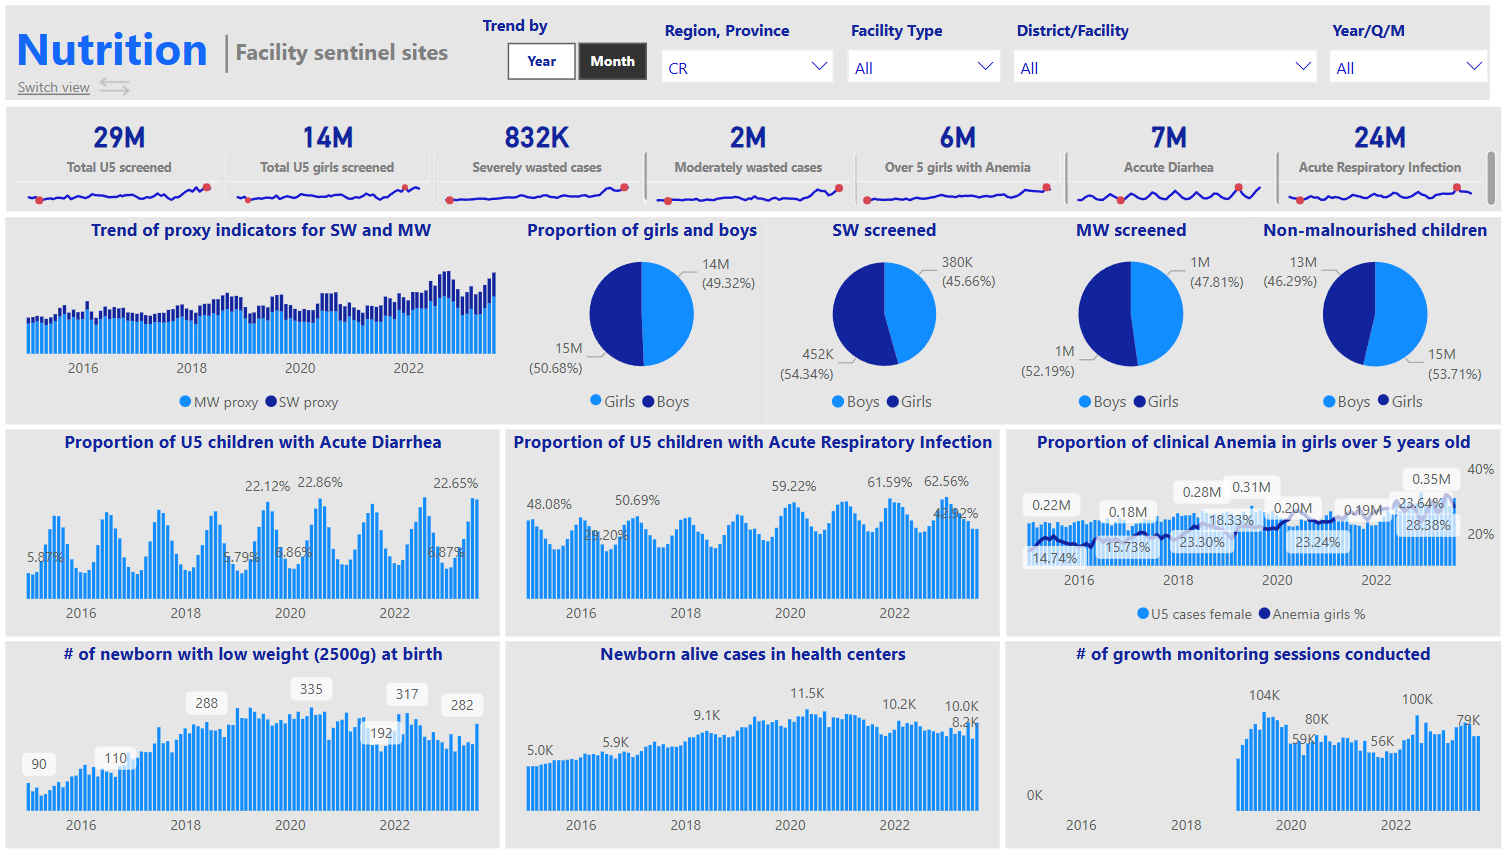Expand the Year/Q/M filter dropdown

(1408, 67)
